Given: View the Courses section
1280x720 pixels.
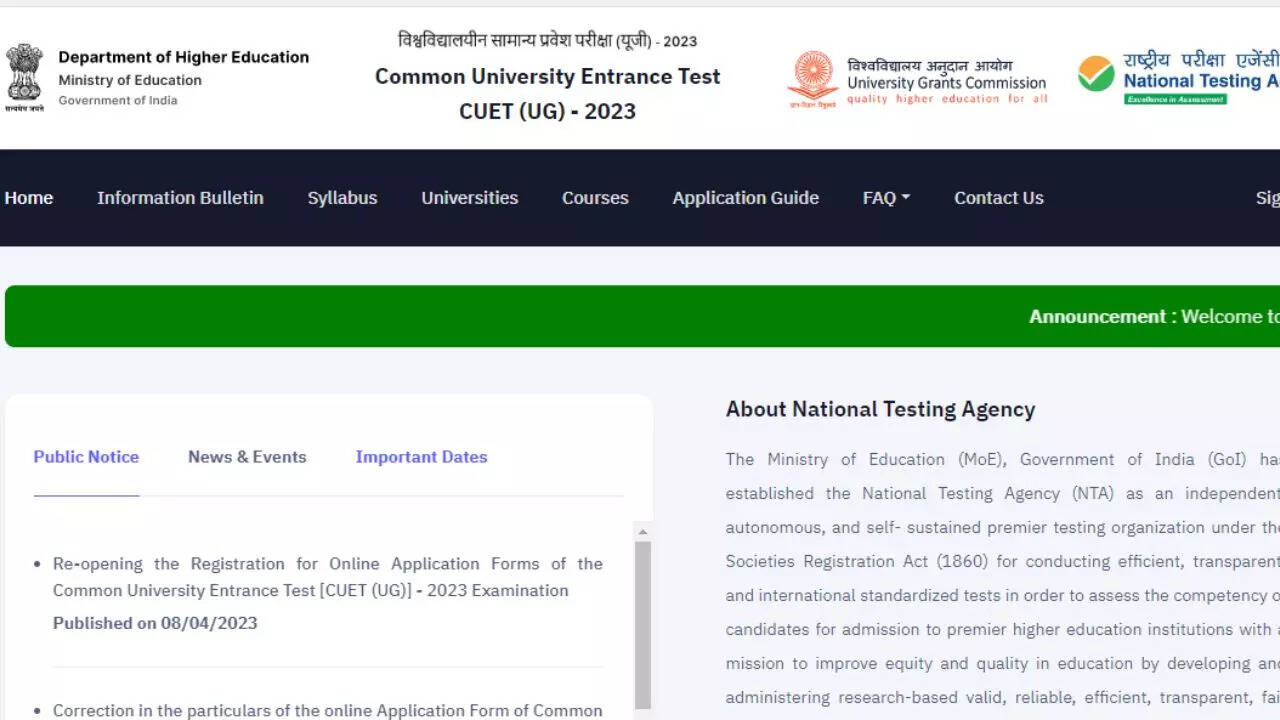Looking at the screenshot, I should [x=595, y=198].
